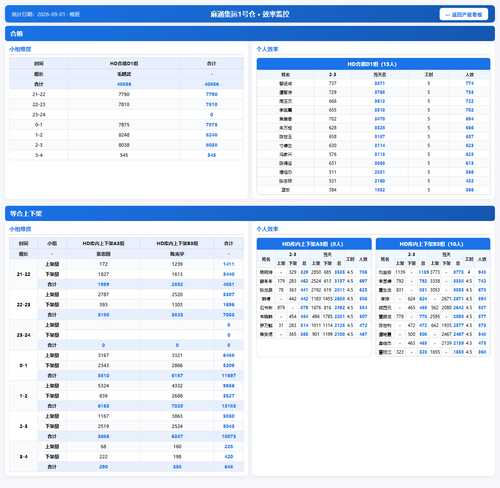
Task: Click the cell showing 172
Action: [103, 264]
